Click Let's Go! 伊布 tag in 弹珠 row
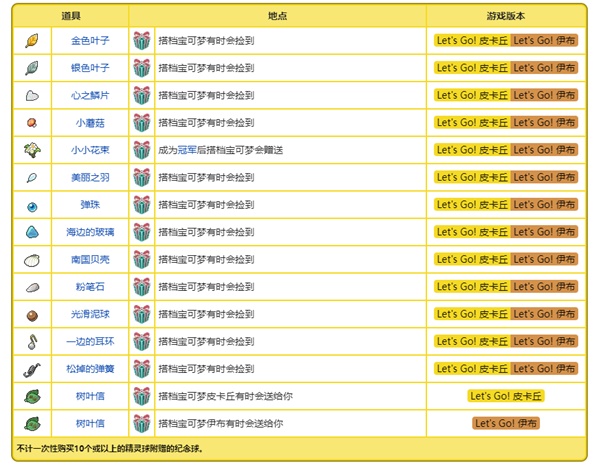 click(x=544, y=205)
